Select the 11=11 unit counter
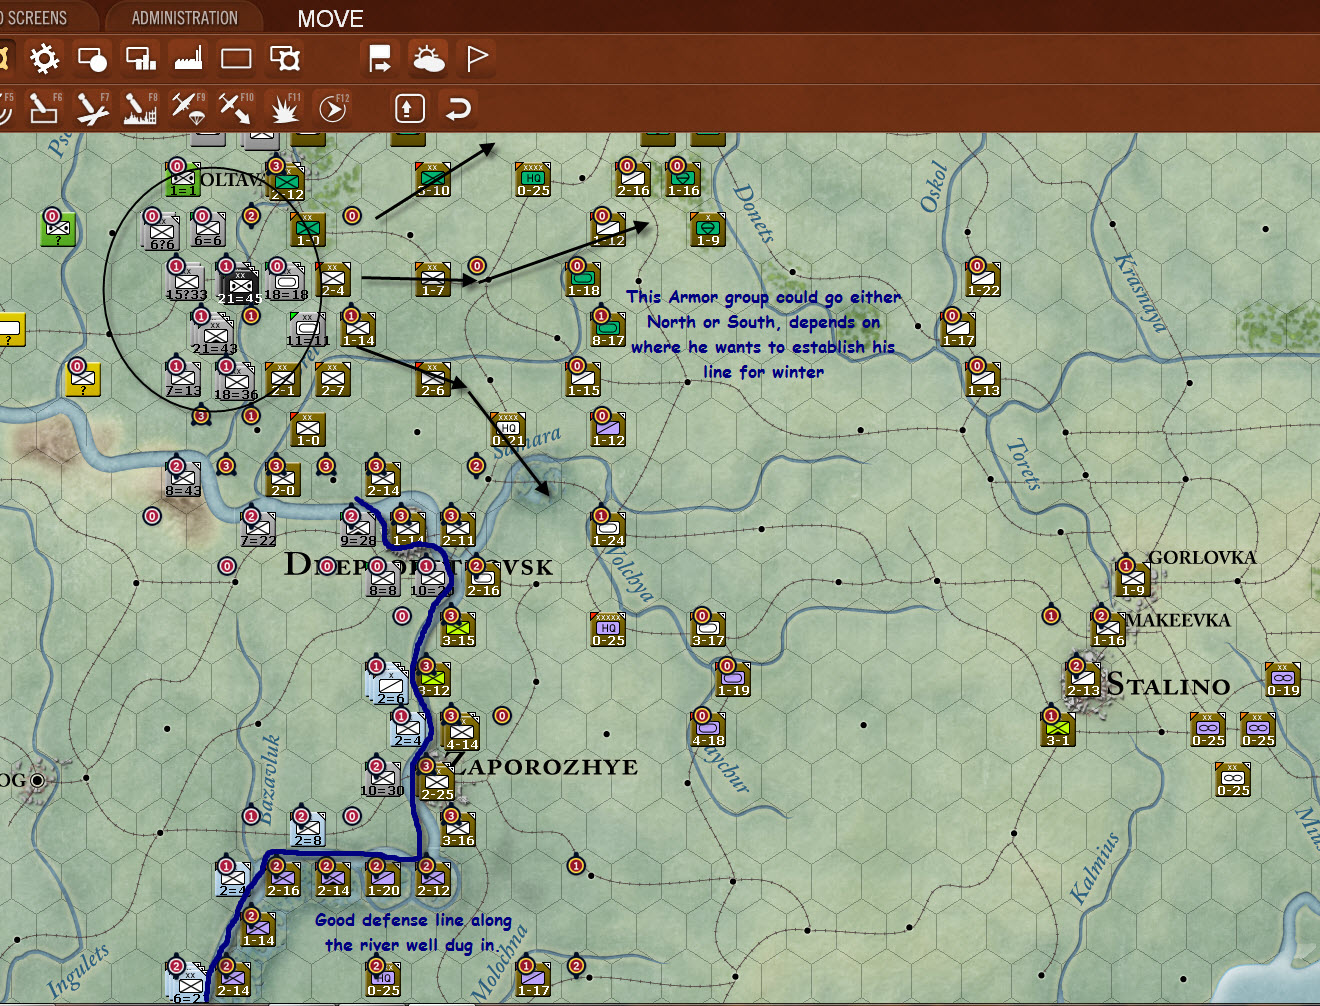Viewport: 1320px width, 1006px height. click(x=308, y=330)
